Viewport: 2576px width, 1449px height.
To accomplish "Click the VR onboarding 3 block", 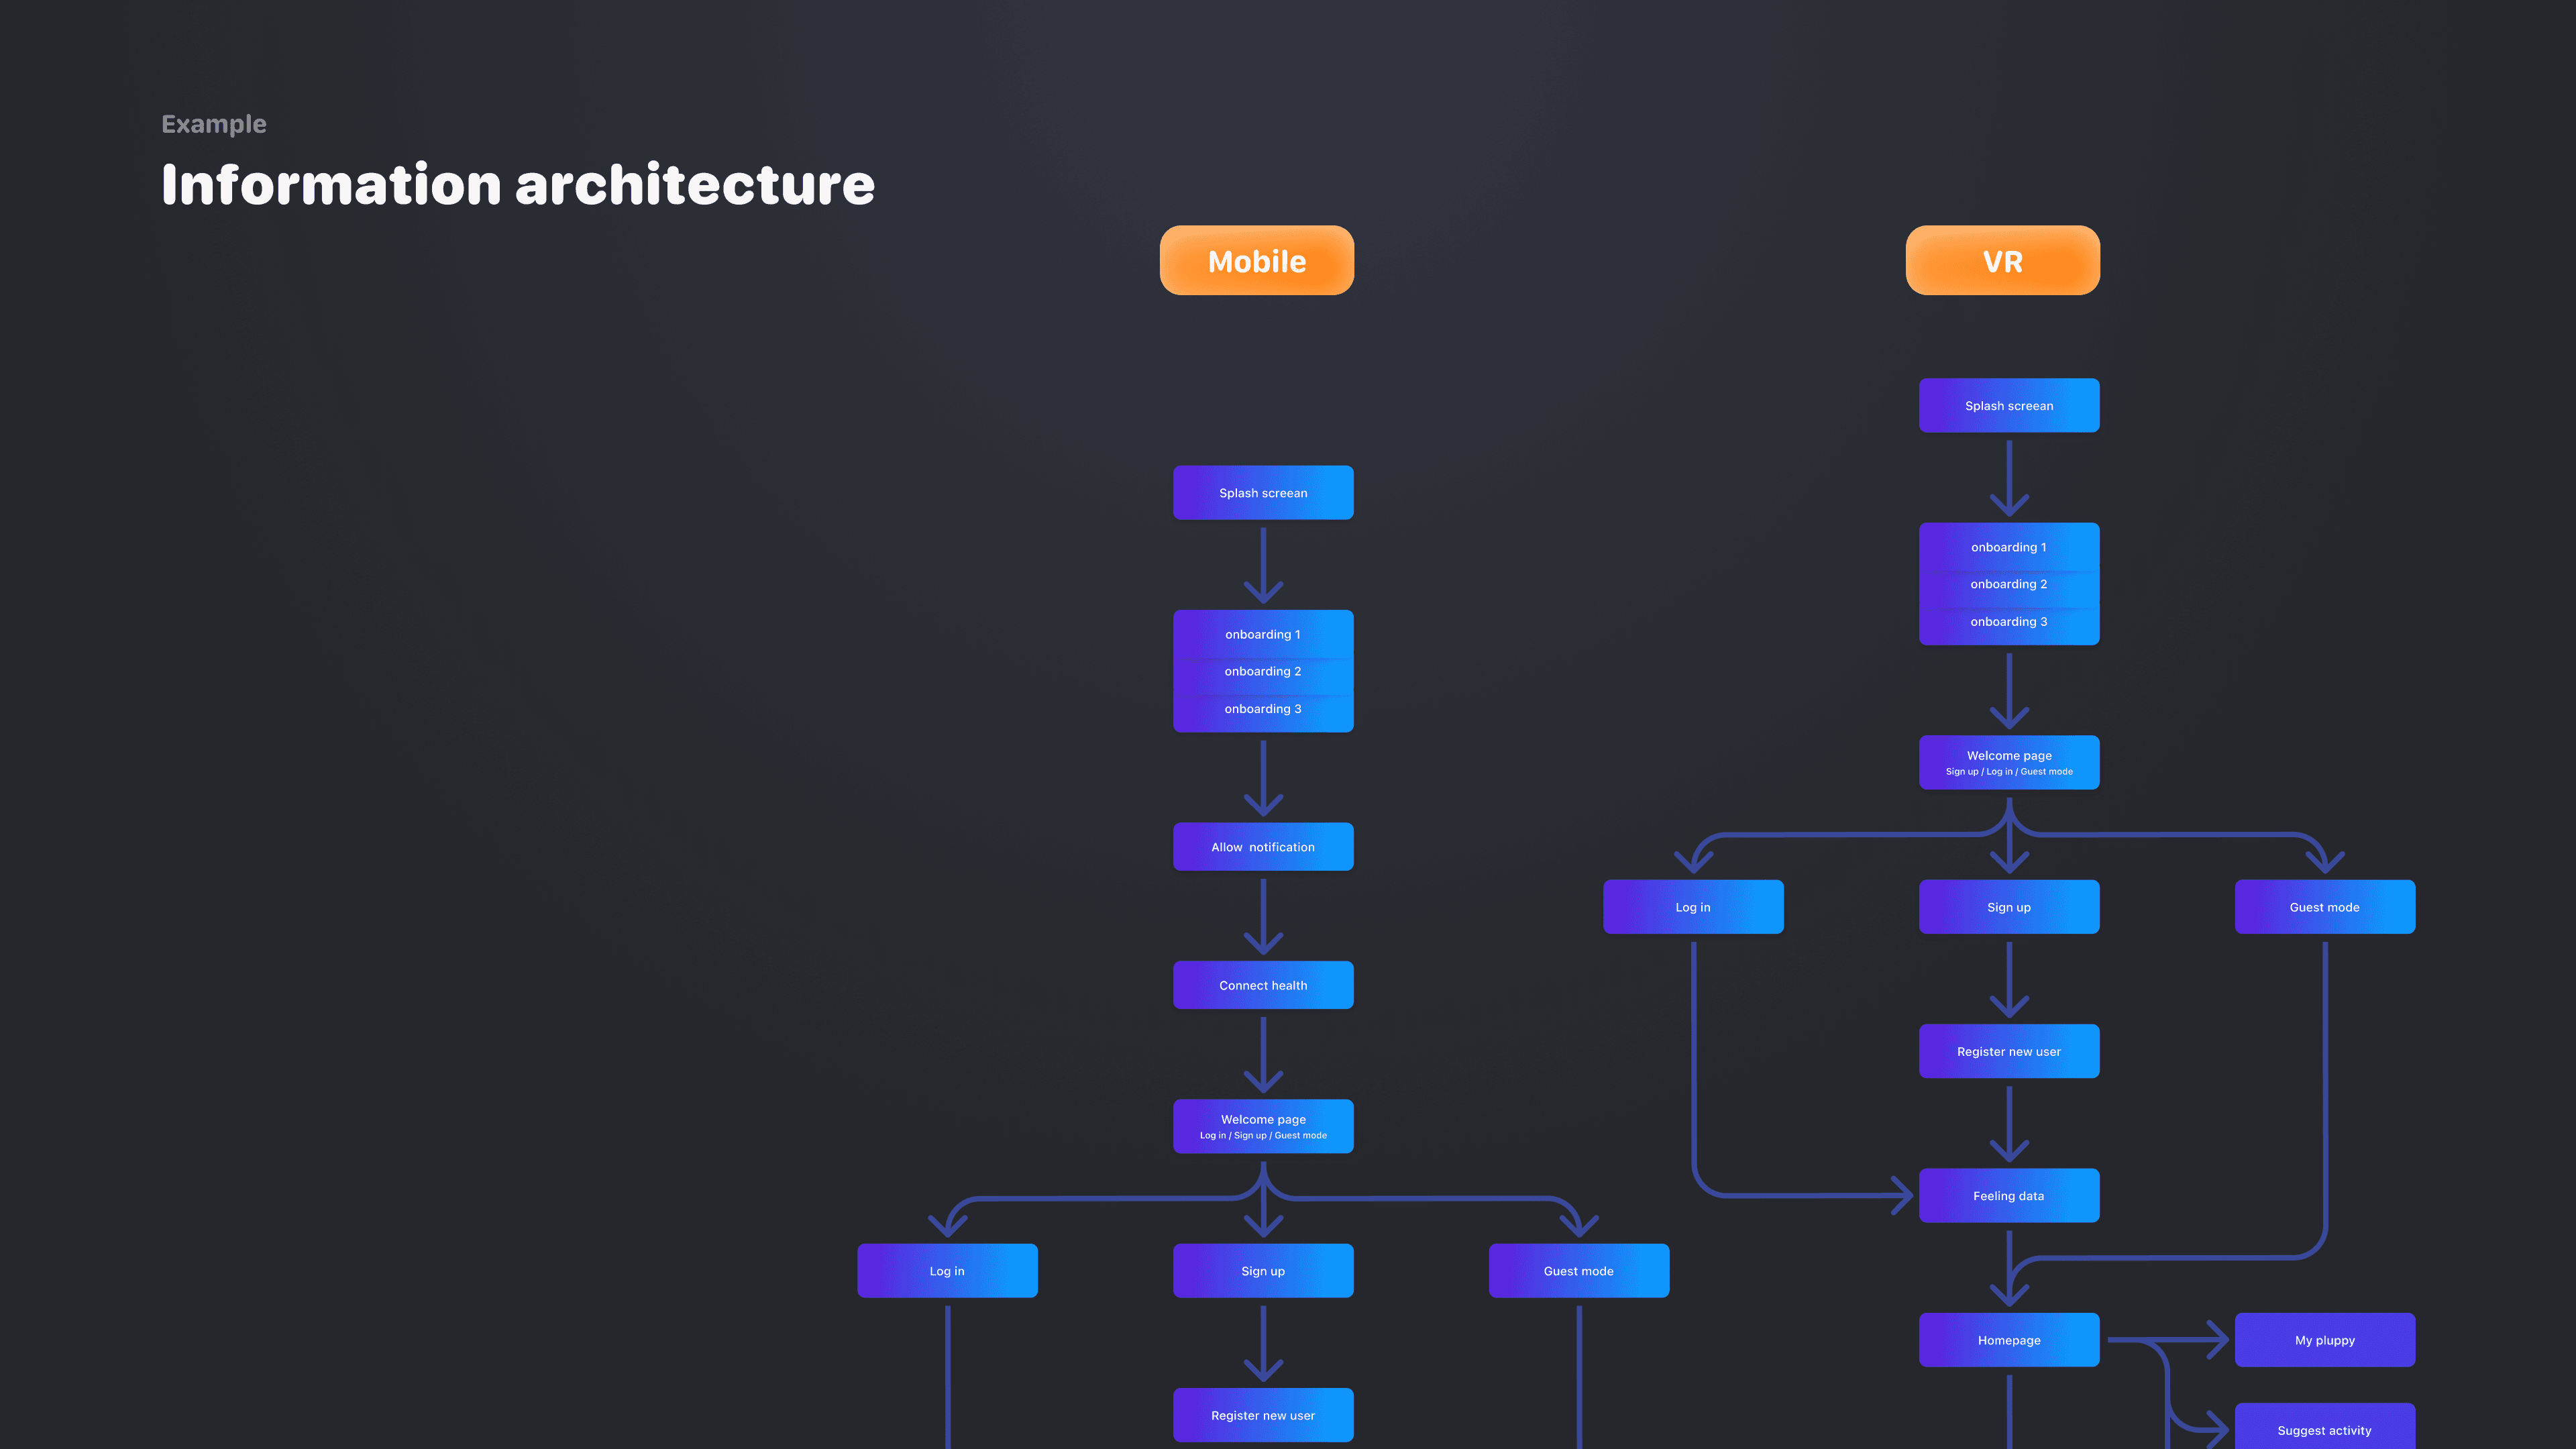I will pyautogui.click(x=2008, y=622).
